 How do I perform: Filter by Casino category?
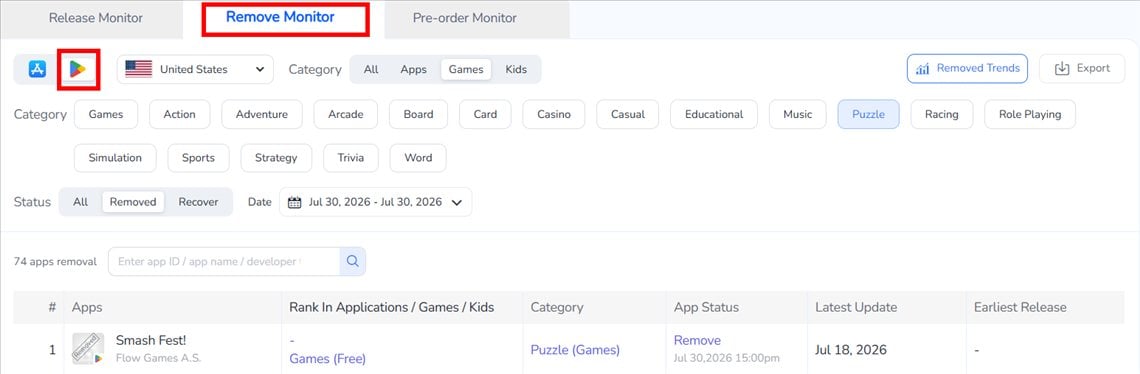[554, 114]
